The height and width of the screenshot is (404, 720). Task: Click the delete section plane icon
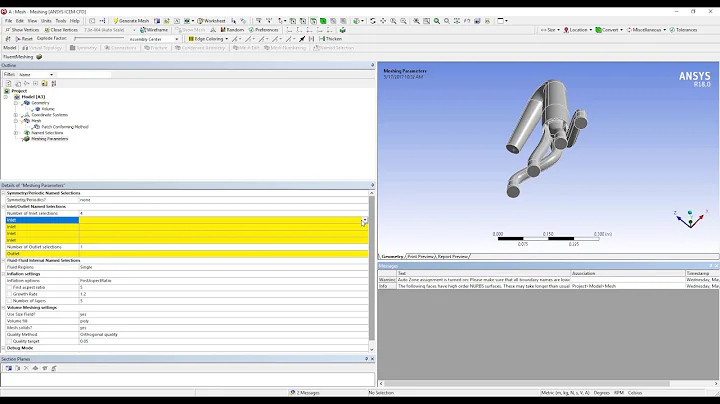(x=26, y=368)
